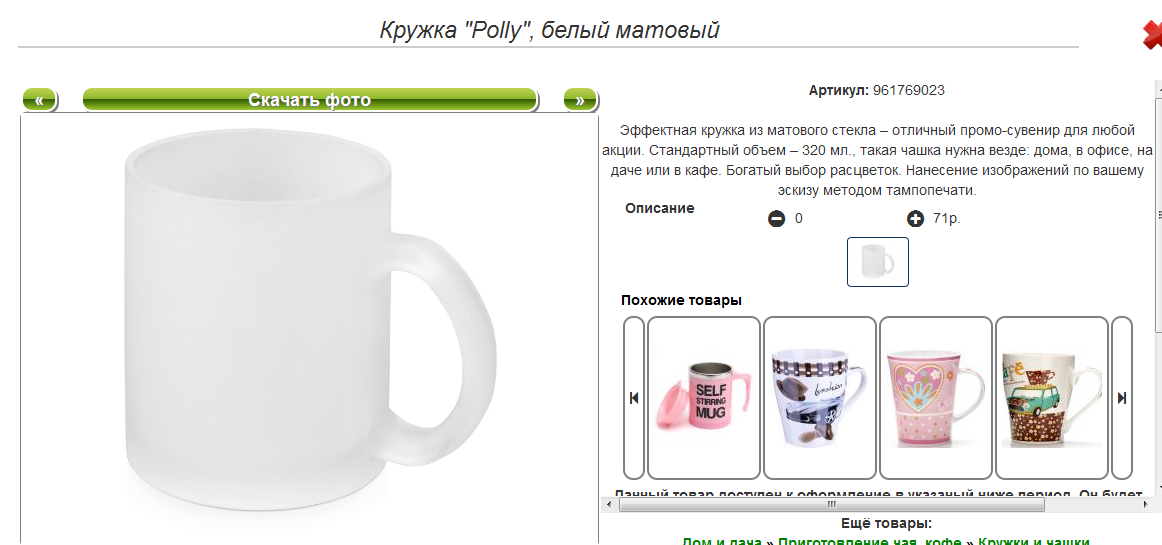Click the minus quantity icon
1162x545 pixels.
click(x=776, y=219)
